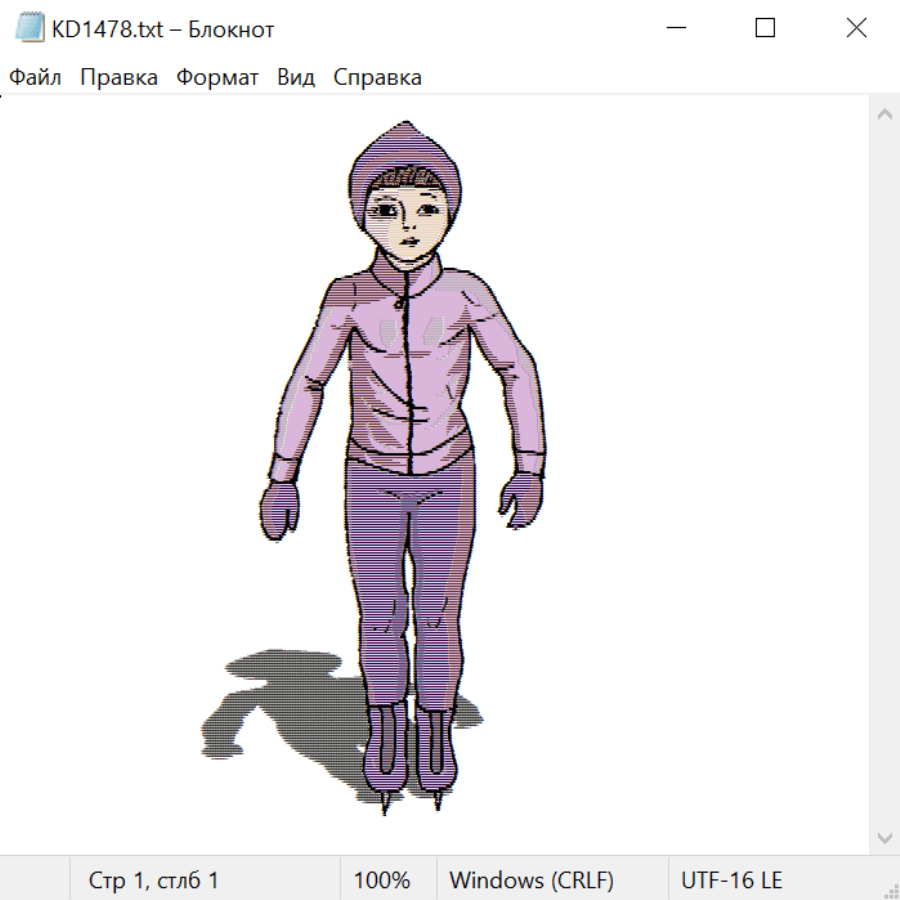Click the Notepad icon in title bar
Screen dimensions: 900x900
tap(28, 29)
